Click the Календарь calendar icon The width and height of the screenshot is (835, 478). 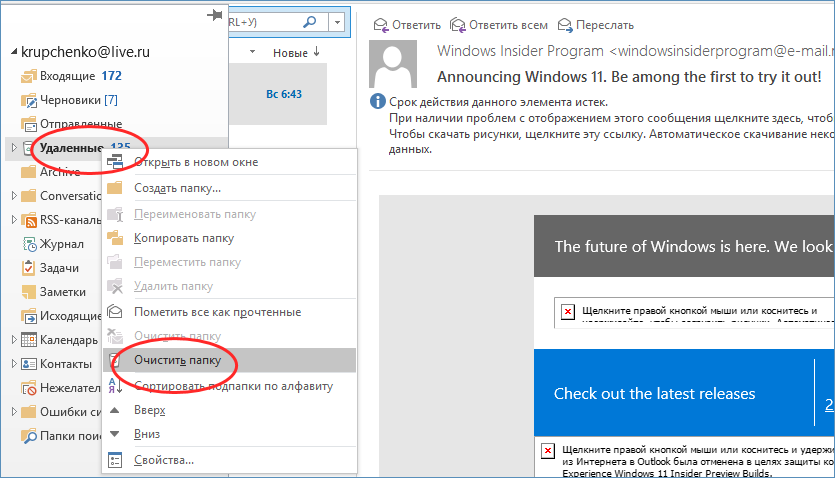(29, 340)
